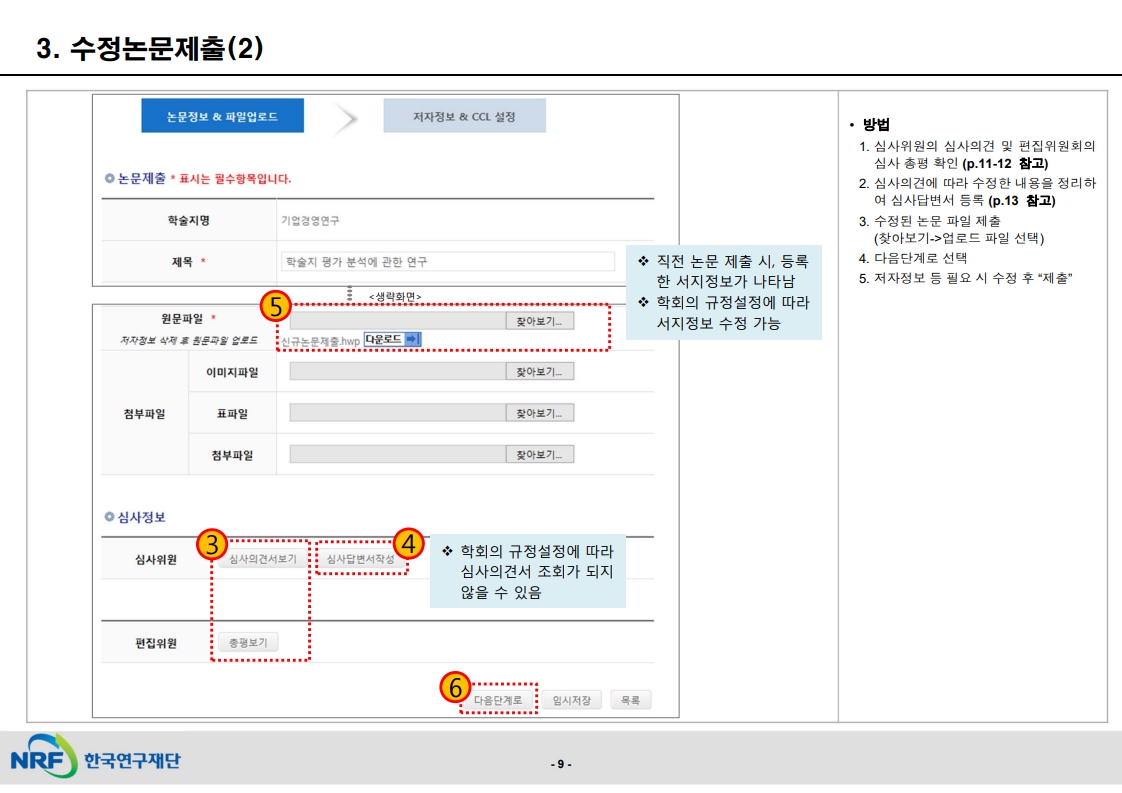Click the 편집위원 label cell
Viewport: 1122px width, 793px height.
(x=156, y=643)
